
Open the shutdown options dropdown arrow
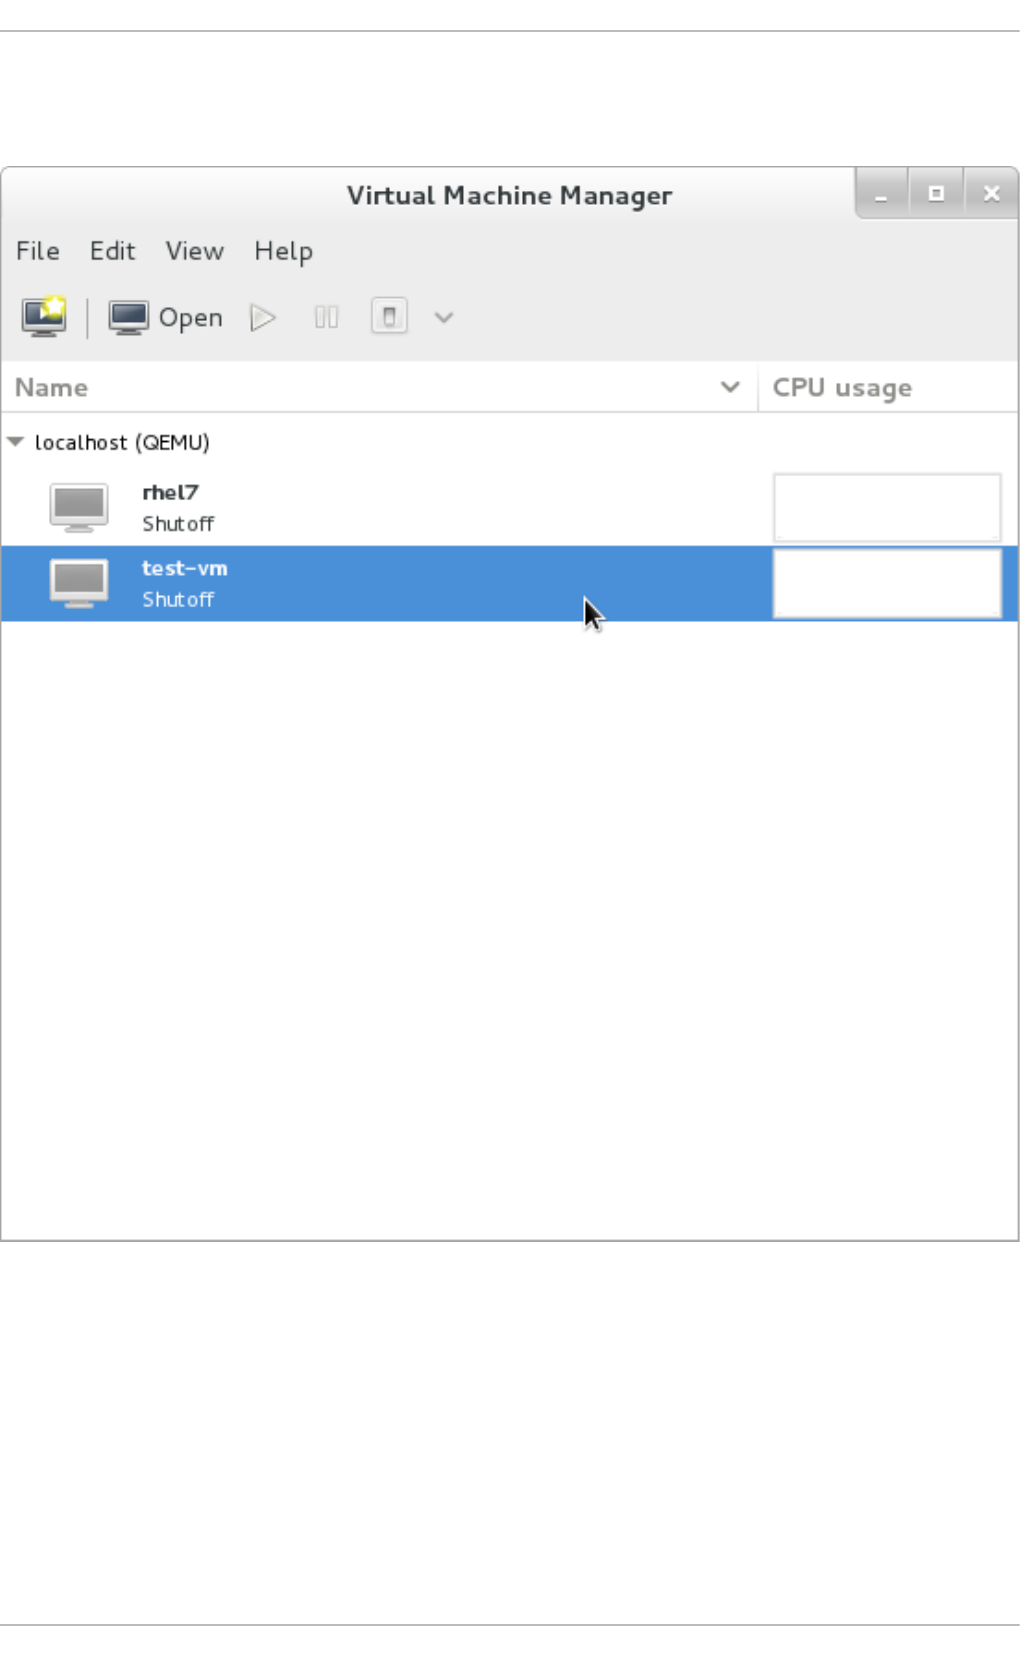[x=444, y=318]
